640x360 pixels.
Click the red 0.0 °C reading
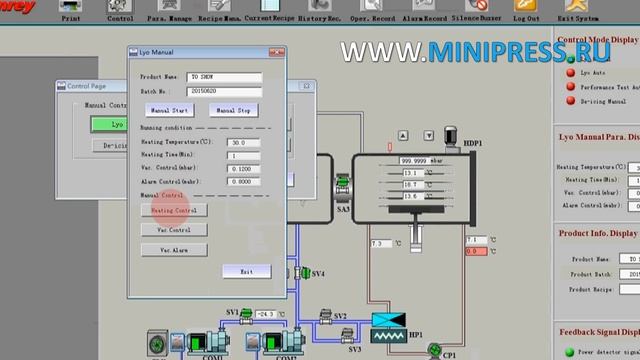476,251
